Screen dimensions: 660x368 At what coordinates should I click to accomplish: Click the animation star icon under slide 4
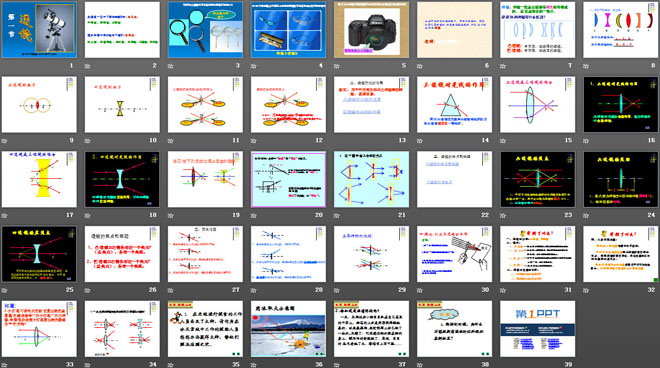pyautogui.click(x=254, y=66)
